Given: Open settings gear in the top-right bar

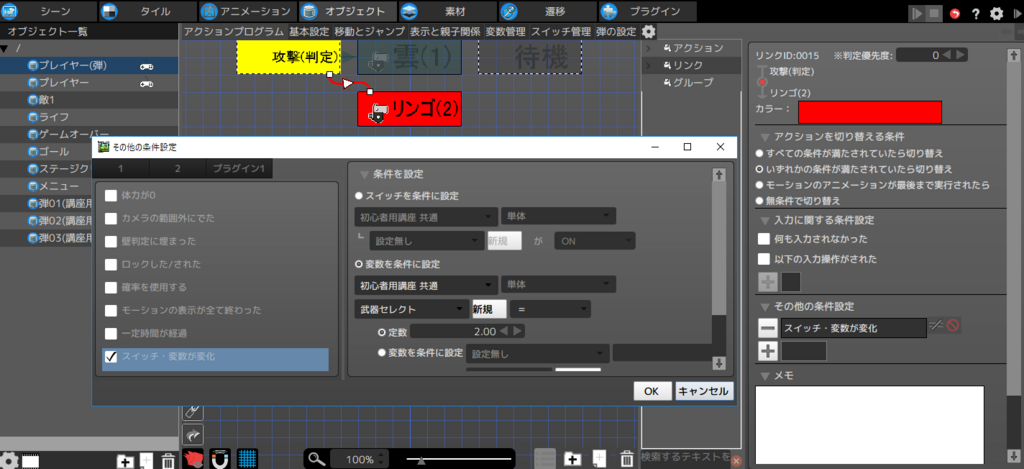Looking at the screenshot, I should point(997,13).
